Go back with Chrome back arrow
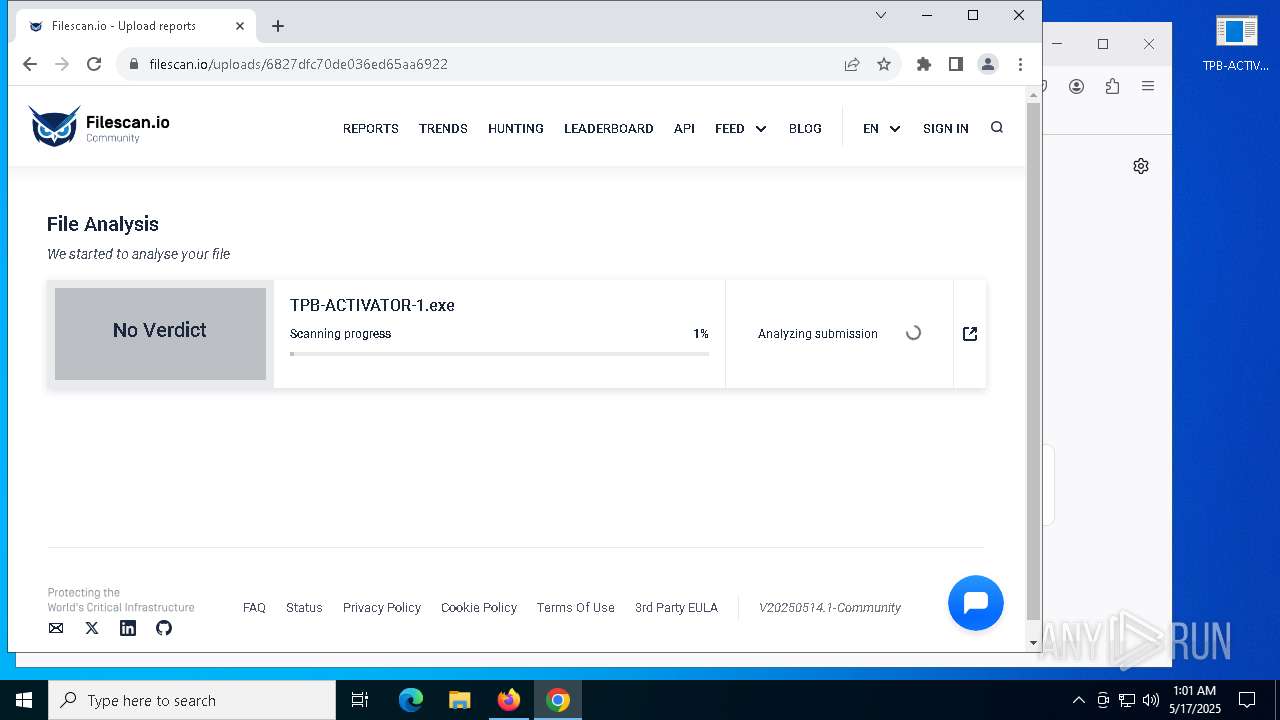1280x720 pixels. 29,64
